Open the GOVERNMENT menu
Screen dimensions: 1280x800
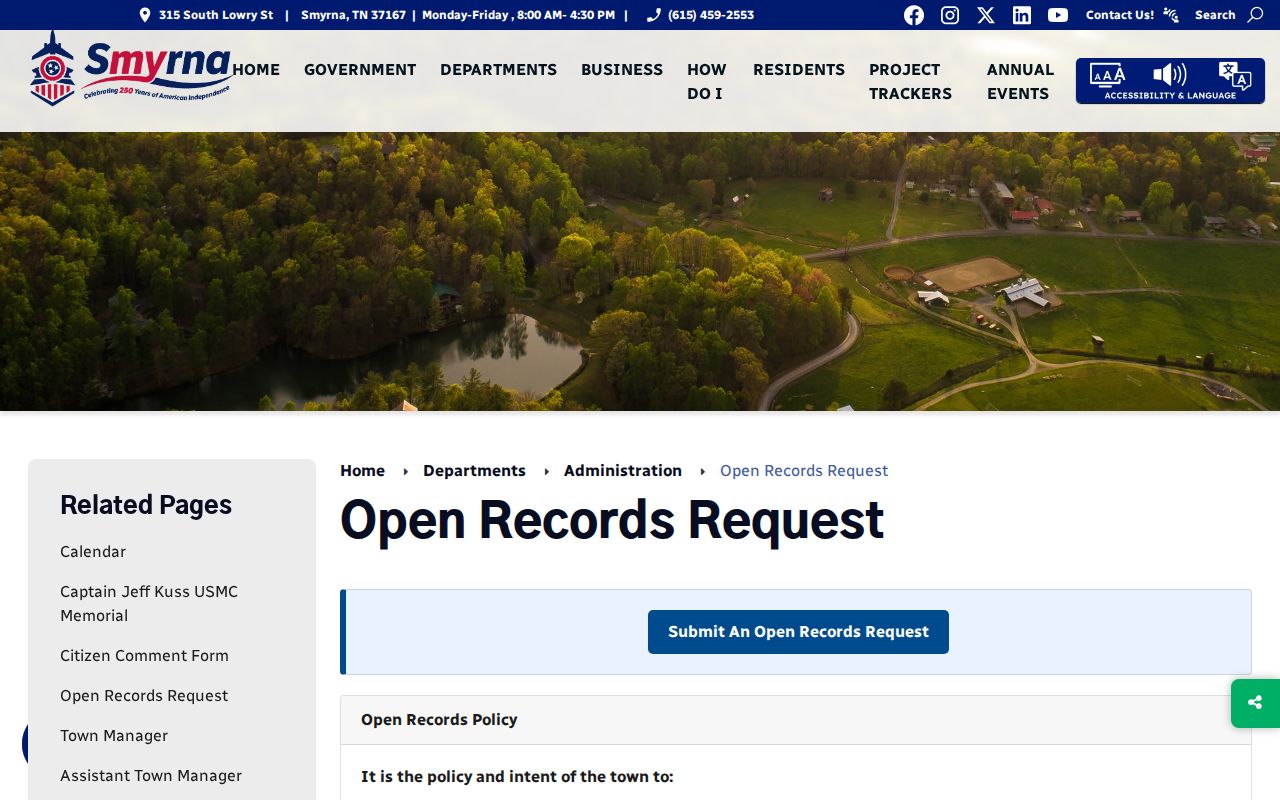[360, 69]
